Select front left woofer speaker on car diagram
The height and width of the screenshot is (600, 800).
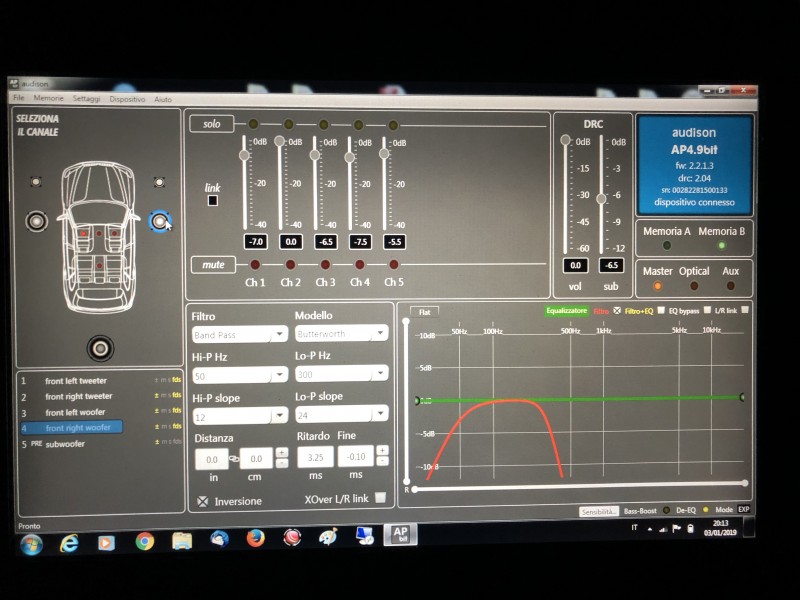click(x=37, y=221)
